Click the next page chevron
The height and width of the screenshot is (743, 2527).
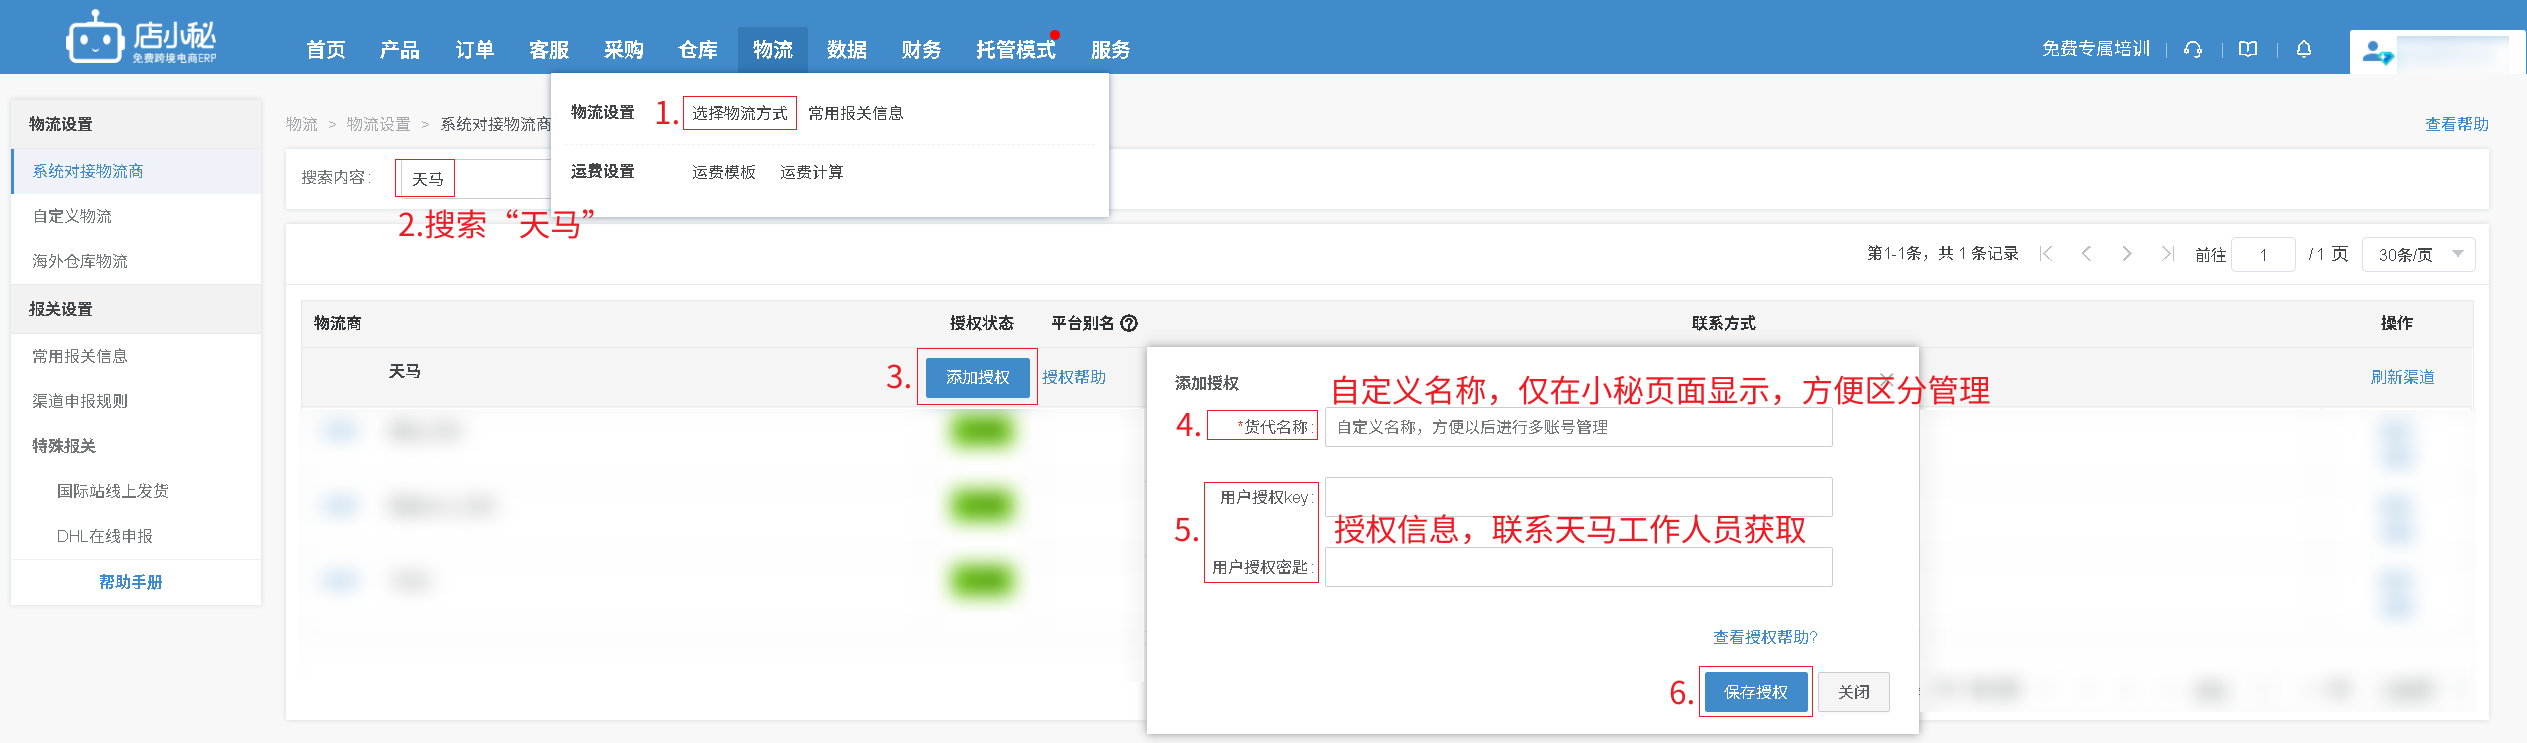tap(2127, 254)
